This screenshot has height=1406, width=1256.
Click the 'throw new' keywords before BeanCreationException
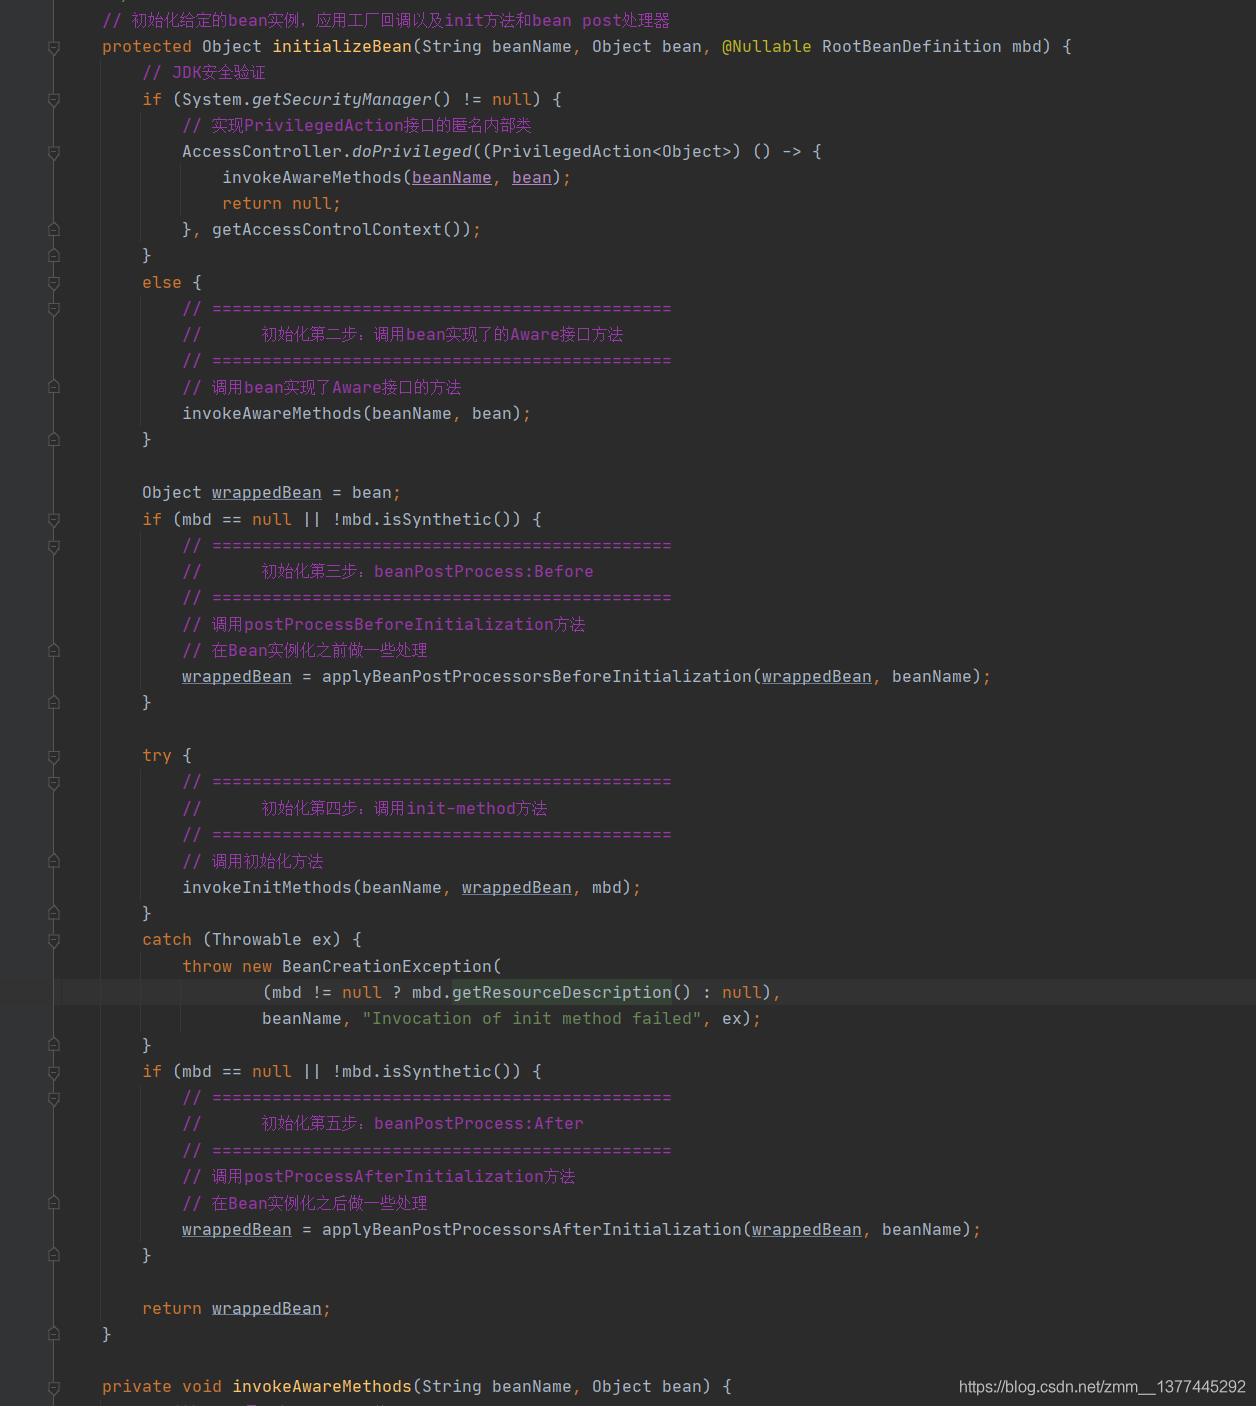click(x=227, y=966)
